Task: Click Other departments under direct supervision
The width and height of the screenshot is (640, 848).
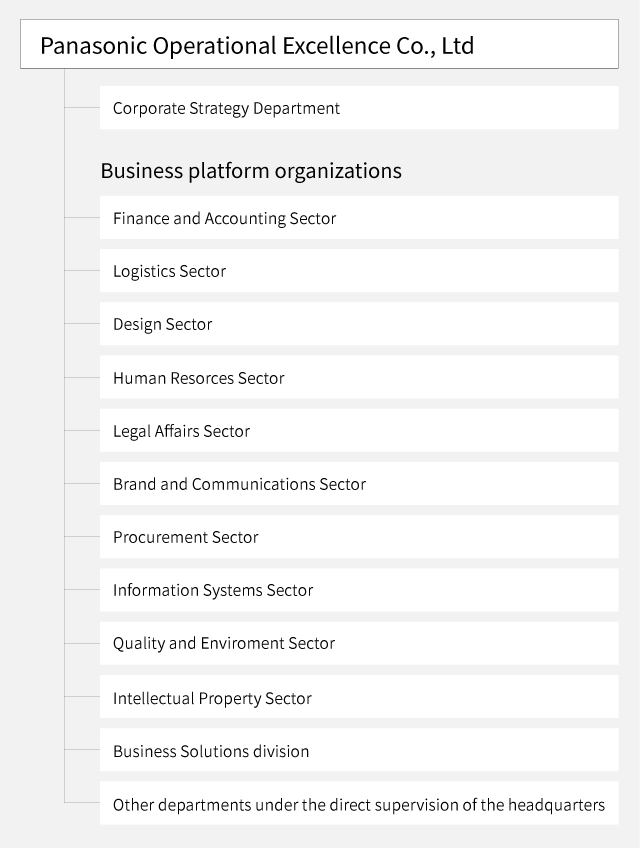Action: point(358,804)
